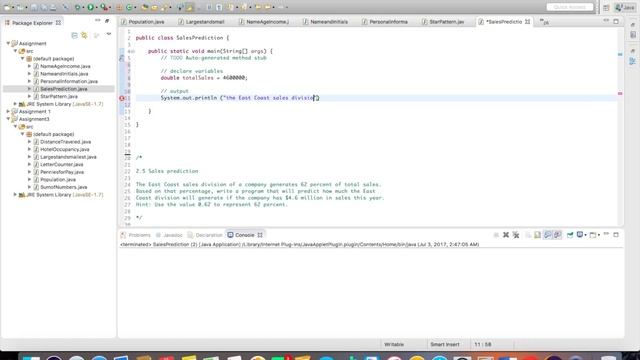
Task: Select PenniesforPay.java in Package Explorer
Action: click(62, 172)
